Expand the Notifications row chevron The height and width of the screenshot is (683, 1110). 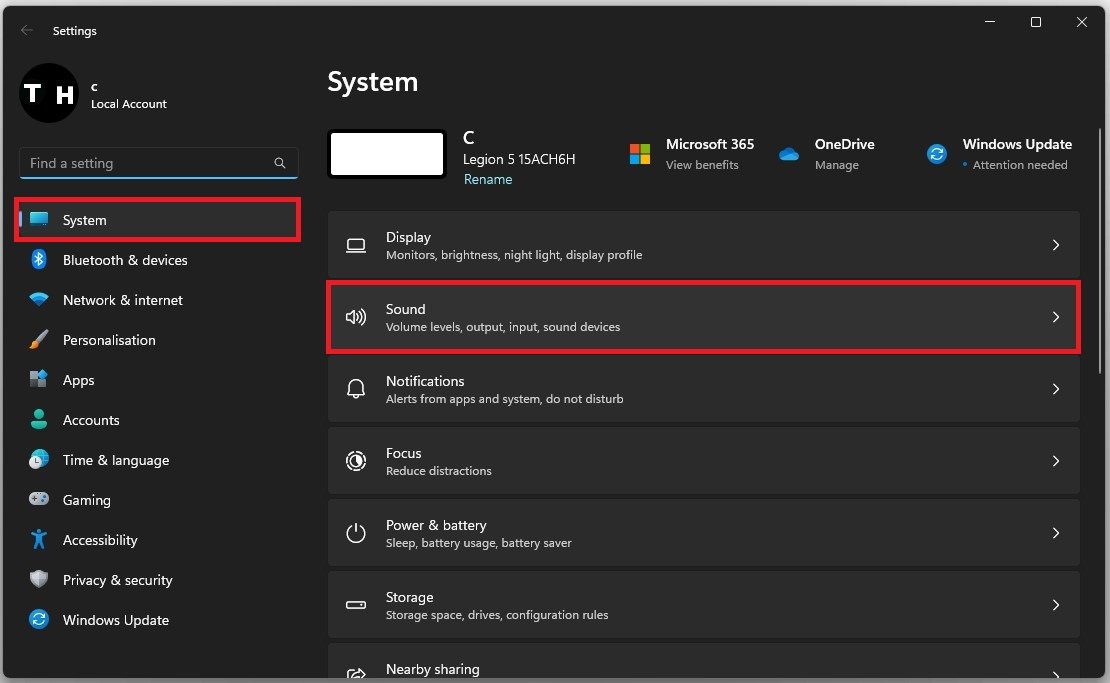click(1055, 389)
